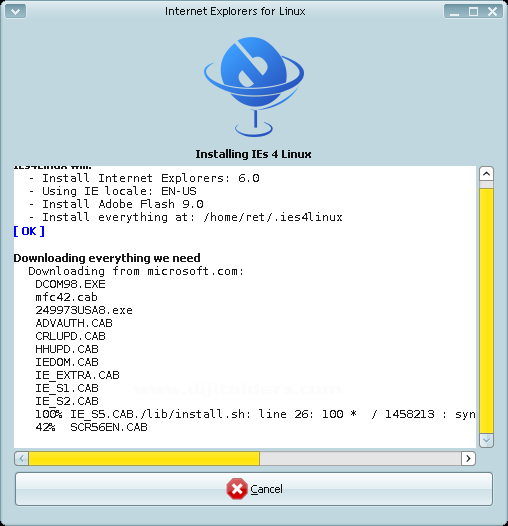Select the IE_EXTRA.CAB line

[77, 375]
